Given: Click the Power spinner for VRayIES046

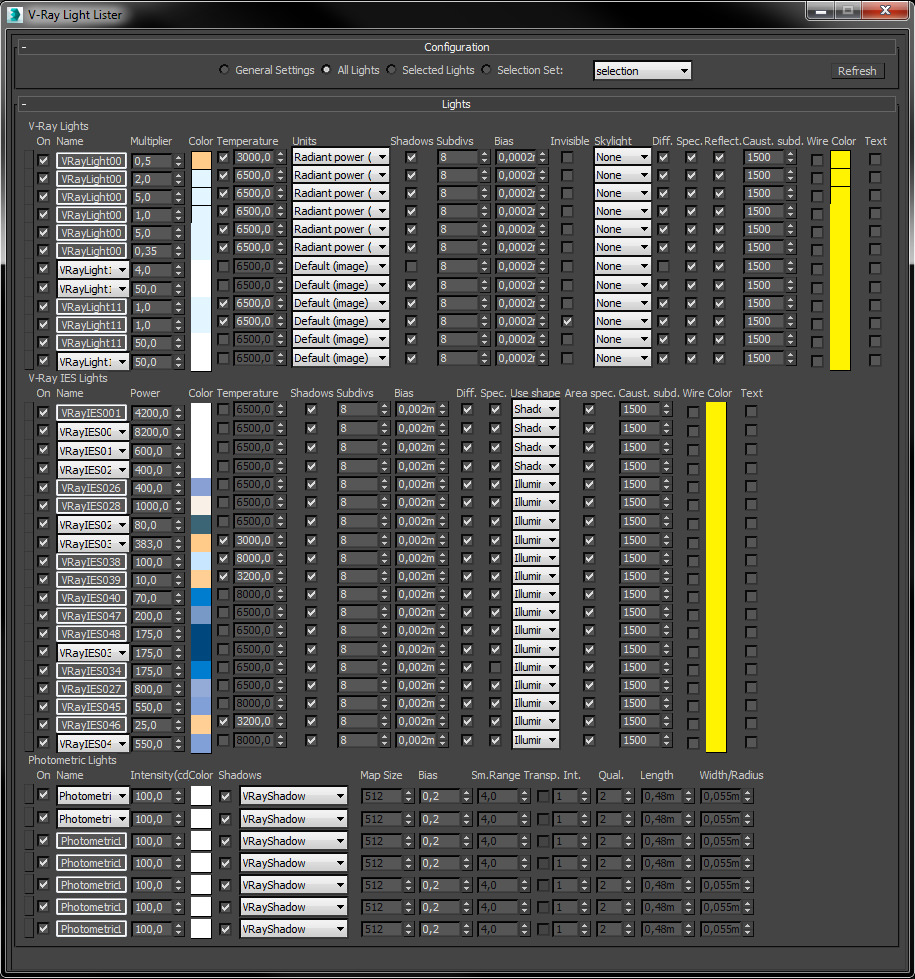Looking at the screenshot, I should [x=179, y=725].
